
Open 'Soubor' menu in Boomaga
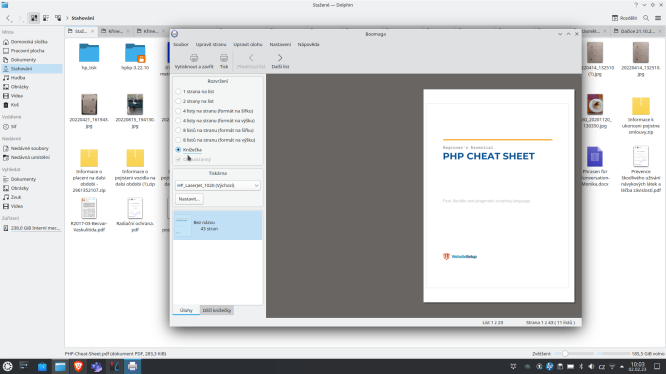pos(181,44)
